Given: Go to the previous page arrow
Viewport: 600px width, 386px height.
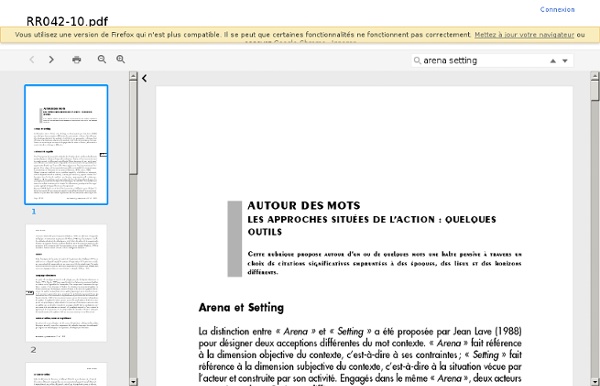Looking at the screenshot, I should pos(32,59).
